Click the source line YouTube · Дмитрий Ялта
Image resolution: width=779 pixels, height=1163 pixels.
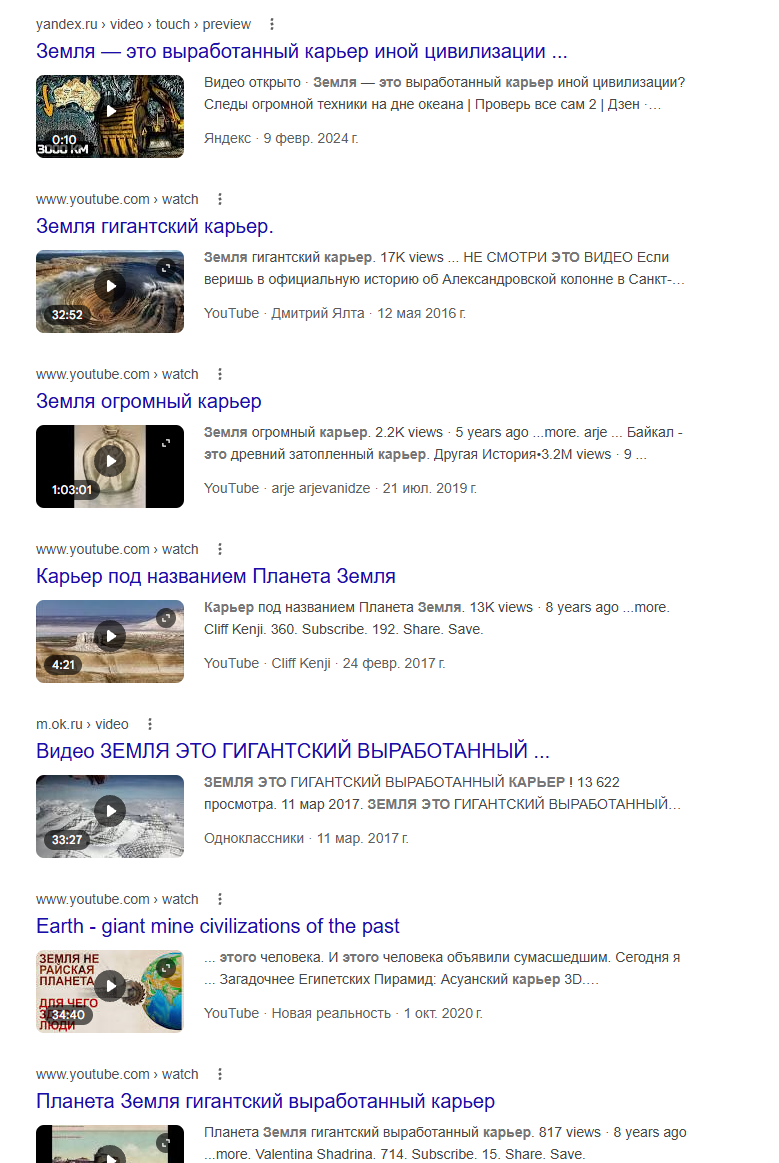335,314
